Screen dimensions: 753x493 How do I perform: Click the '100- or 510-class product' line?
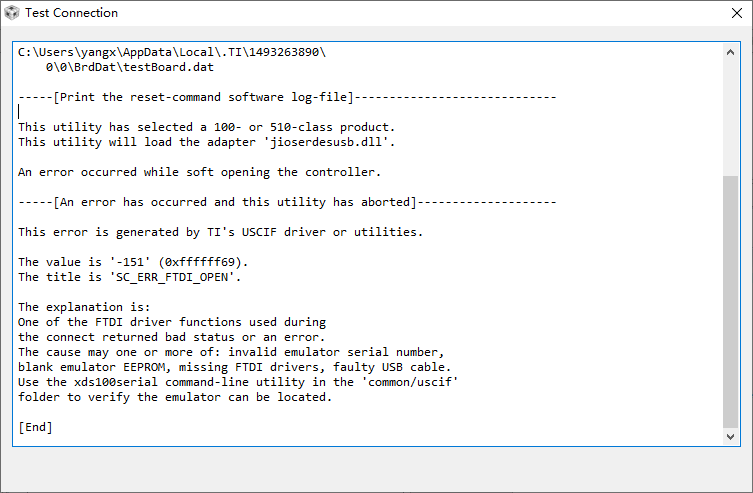(206, 127)
